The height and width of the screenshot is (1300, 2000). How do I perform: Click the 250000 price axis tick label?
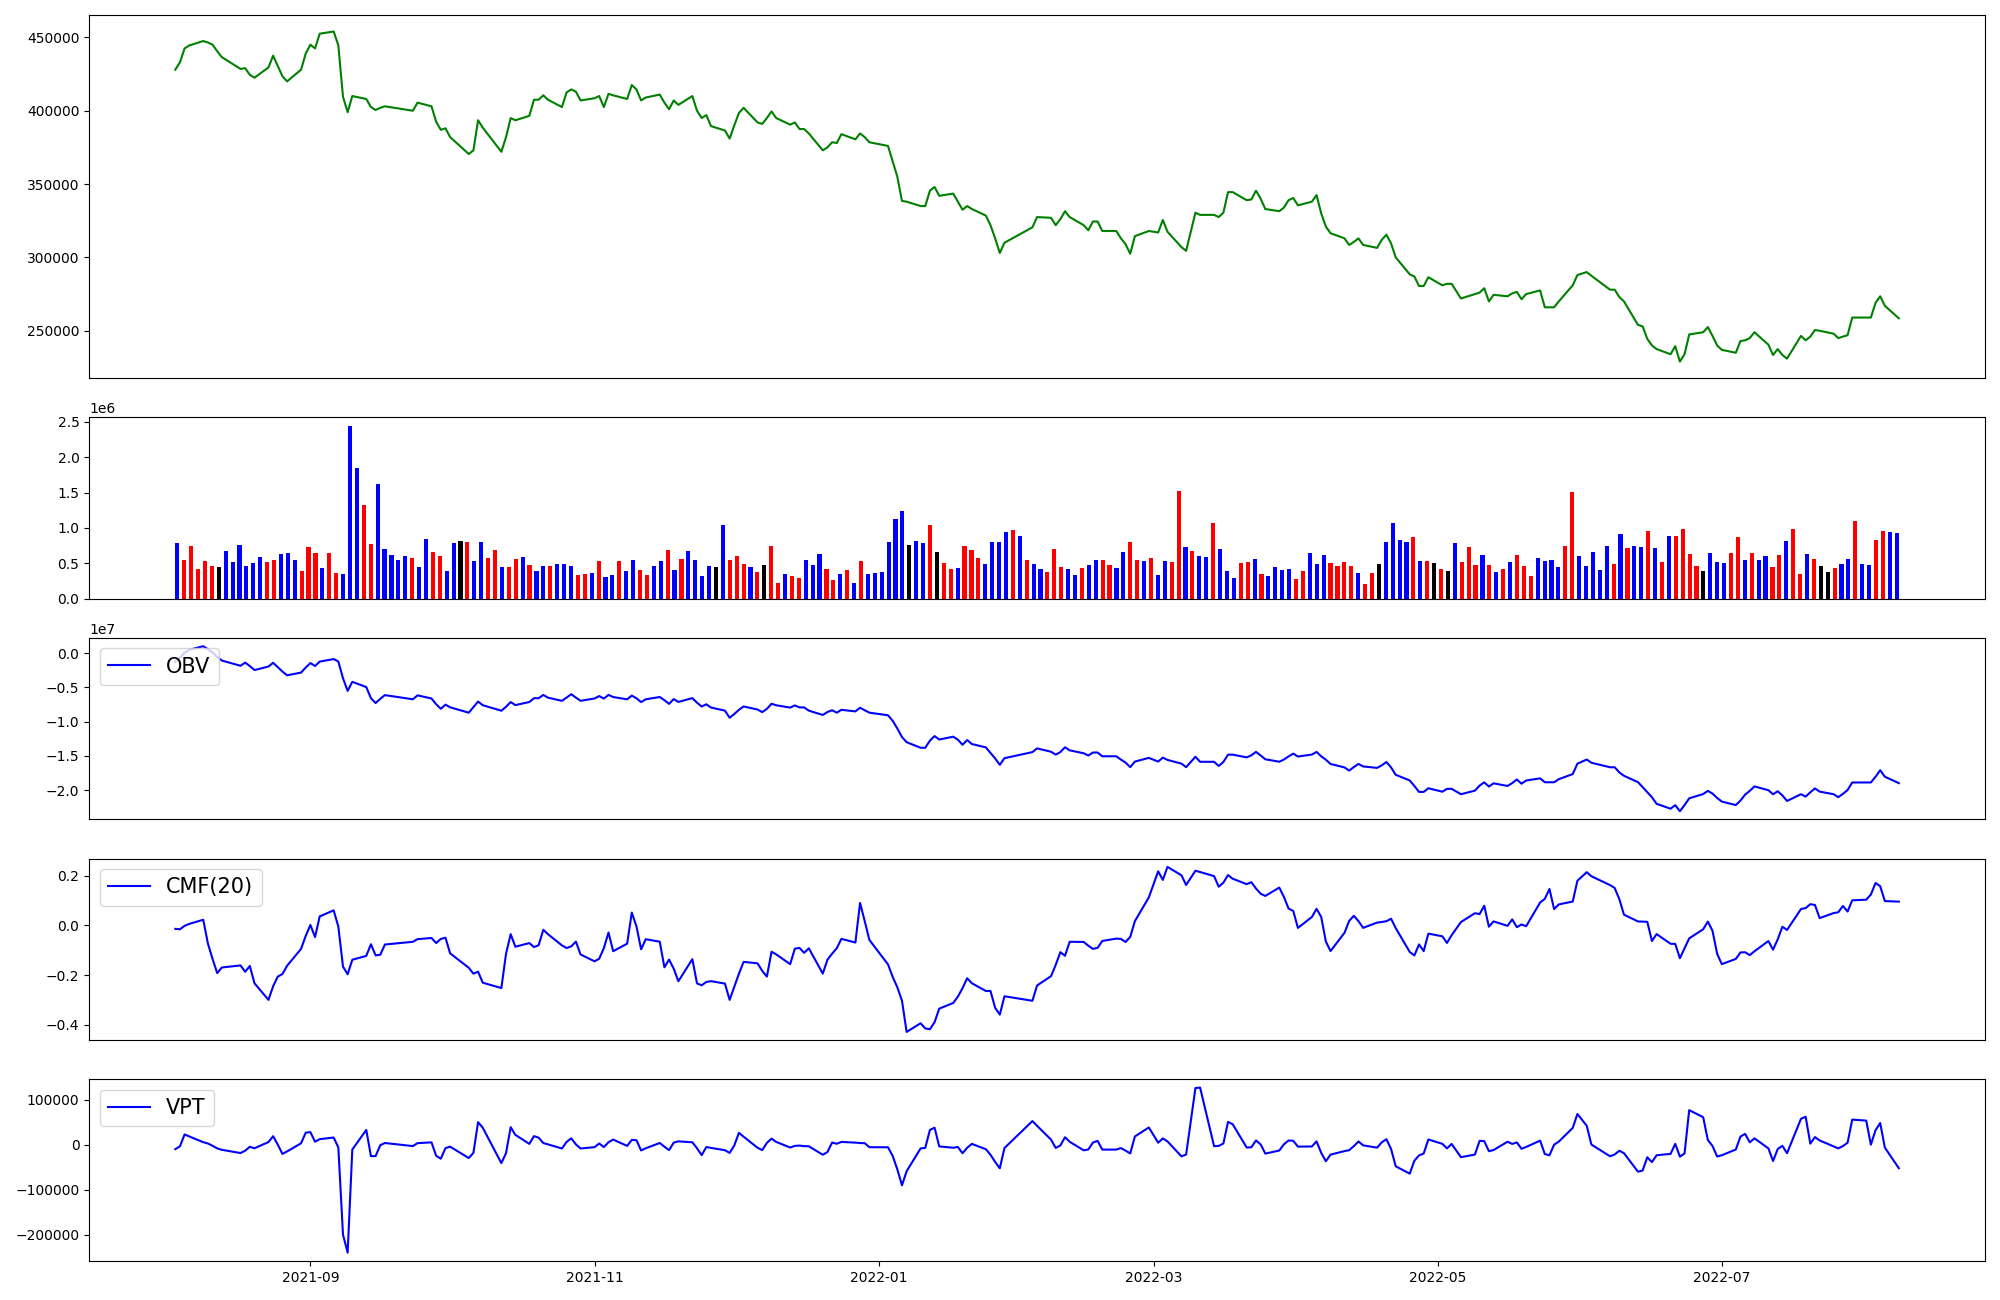coord(53,331)
